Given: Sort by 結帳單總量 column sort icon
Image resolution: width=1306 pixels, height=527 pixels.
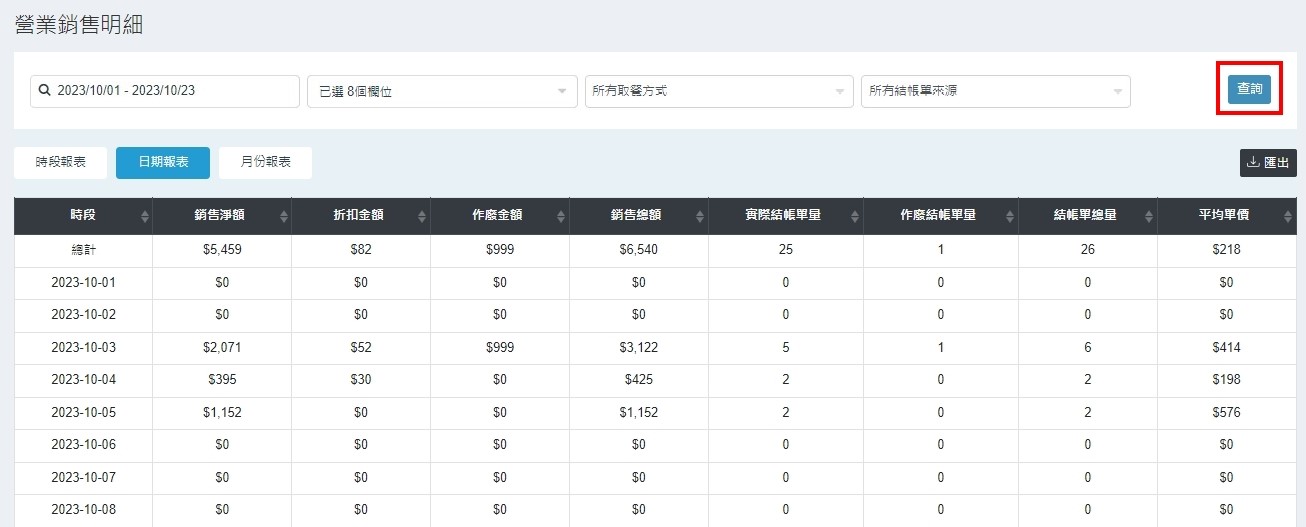Looking at the screenshot, I should pyautogui.click(x=1150, y=216).
